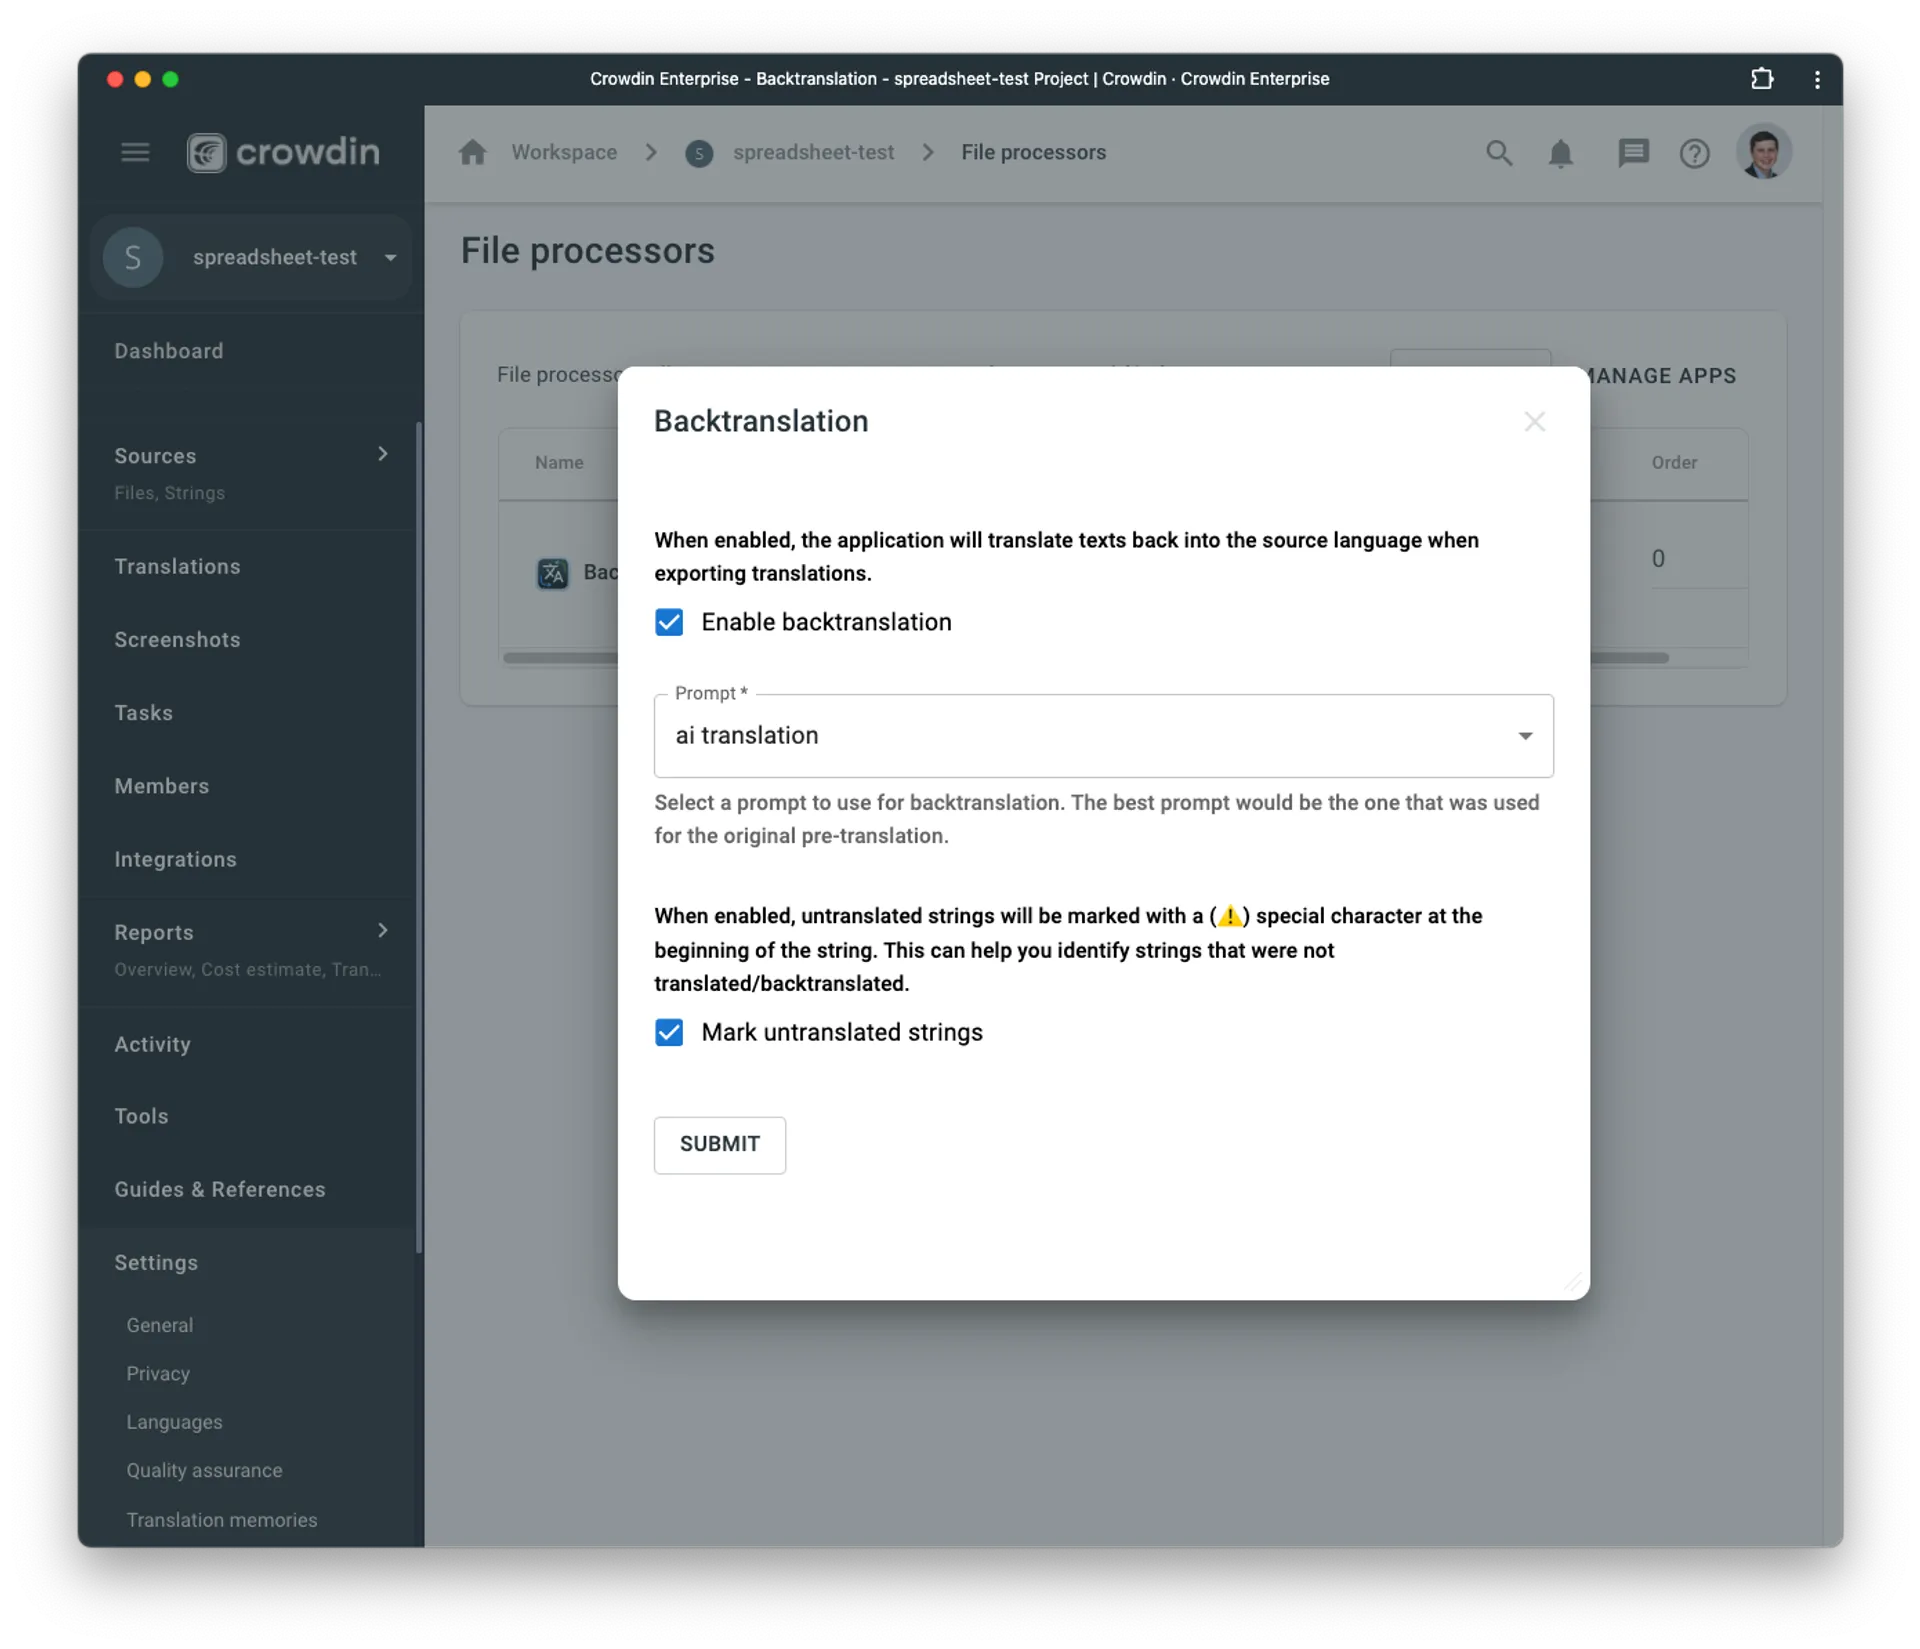Click the spreadsheet-test project avatar in sidebar
Screen dimensions: 1920x1649
(133, 257)
